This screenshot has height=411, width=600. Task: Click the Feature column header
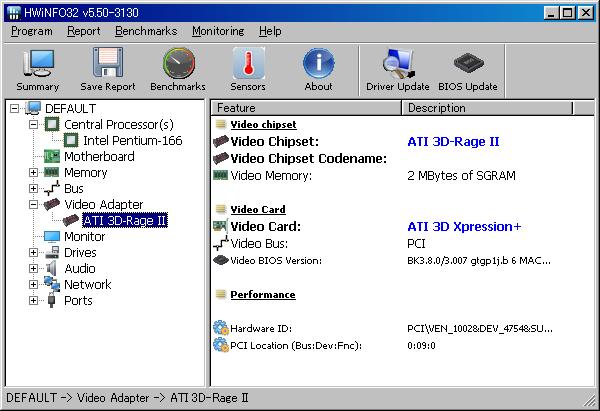pyautogui.click(x=306, y=108)
